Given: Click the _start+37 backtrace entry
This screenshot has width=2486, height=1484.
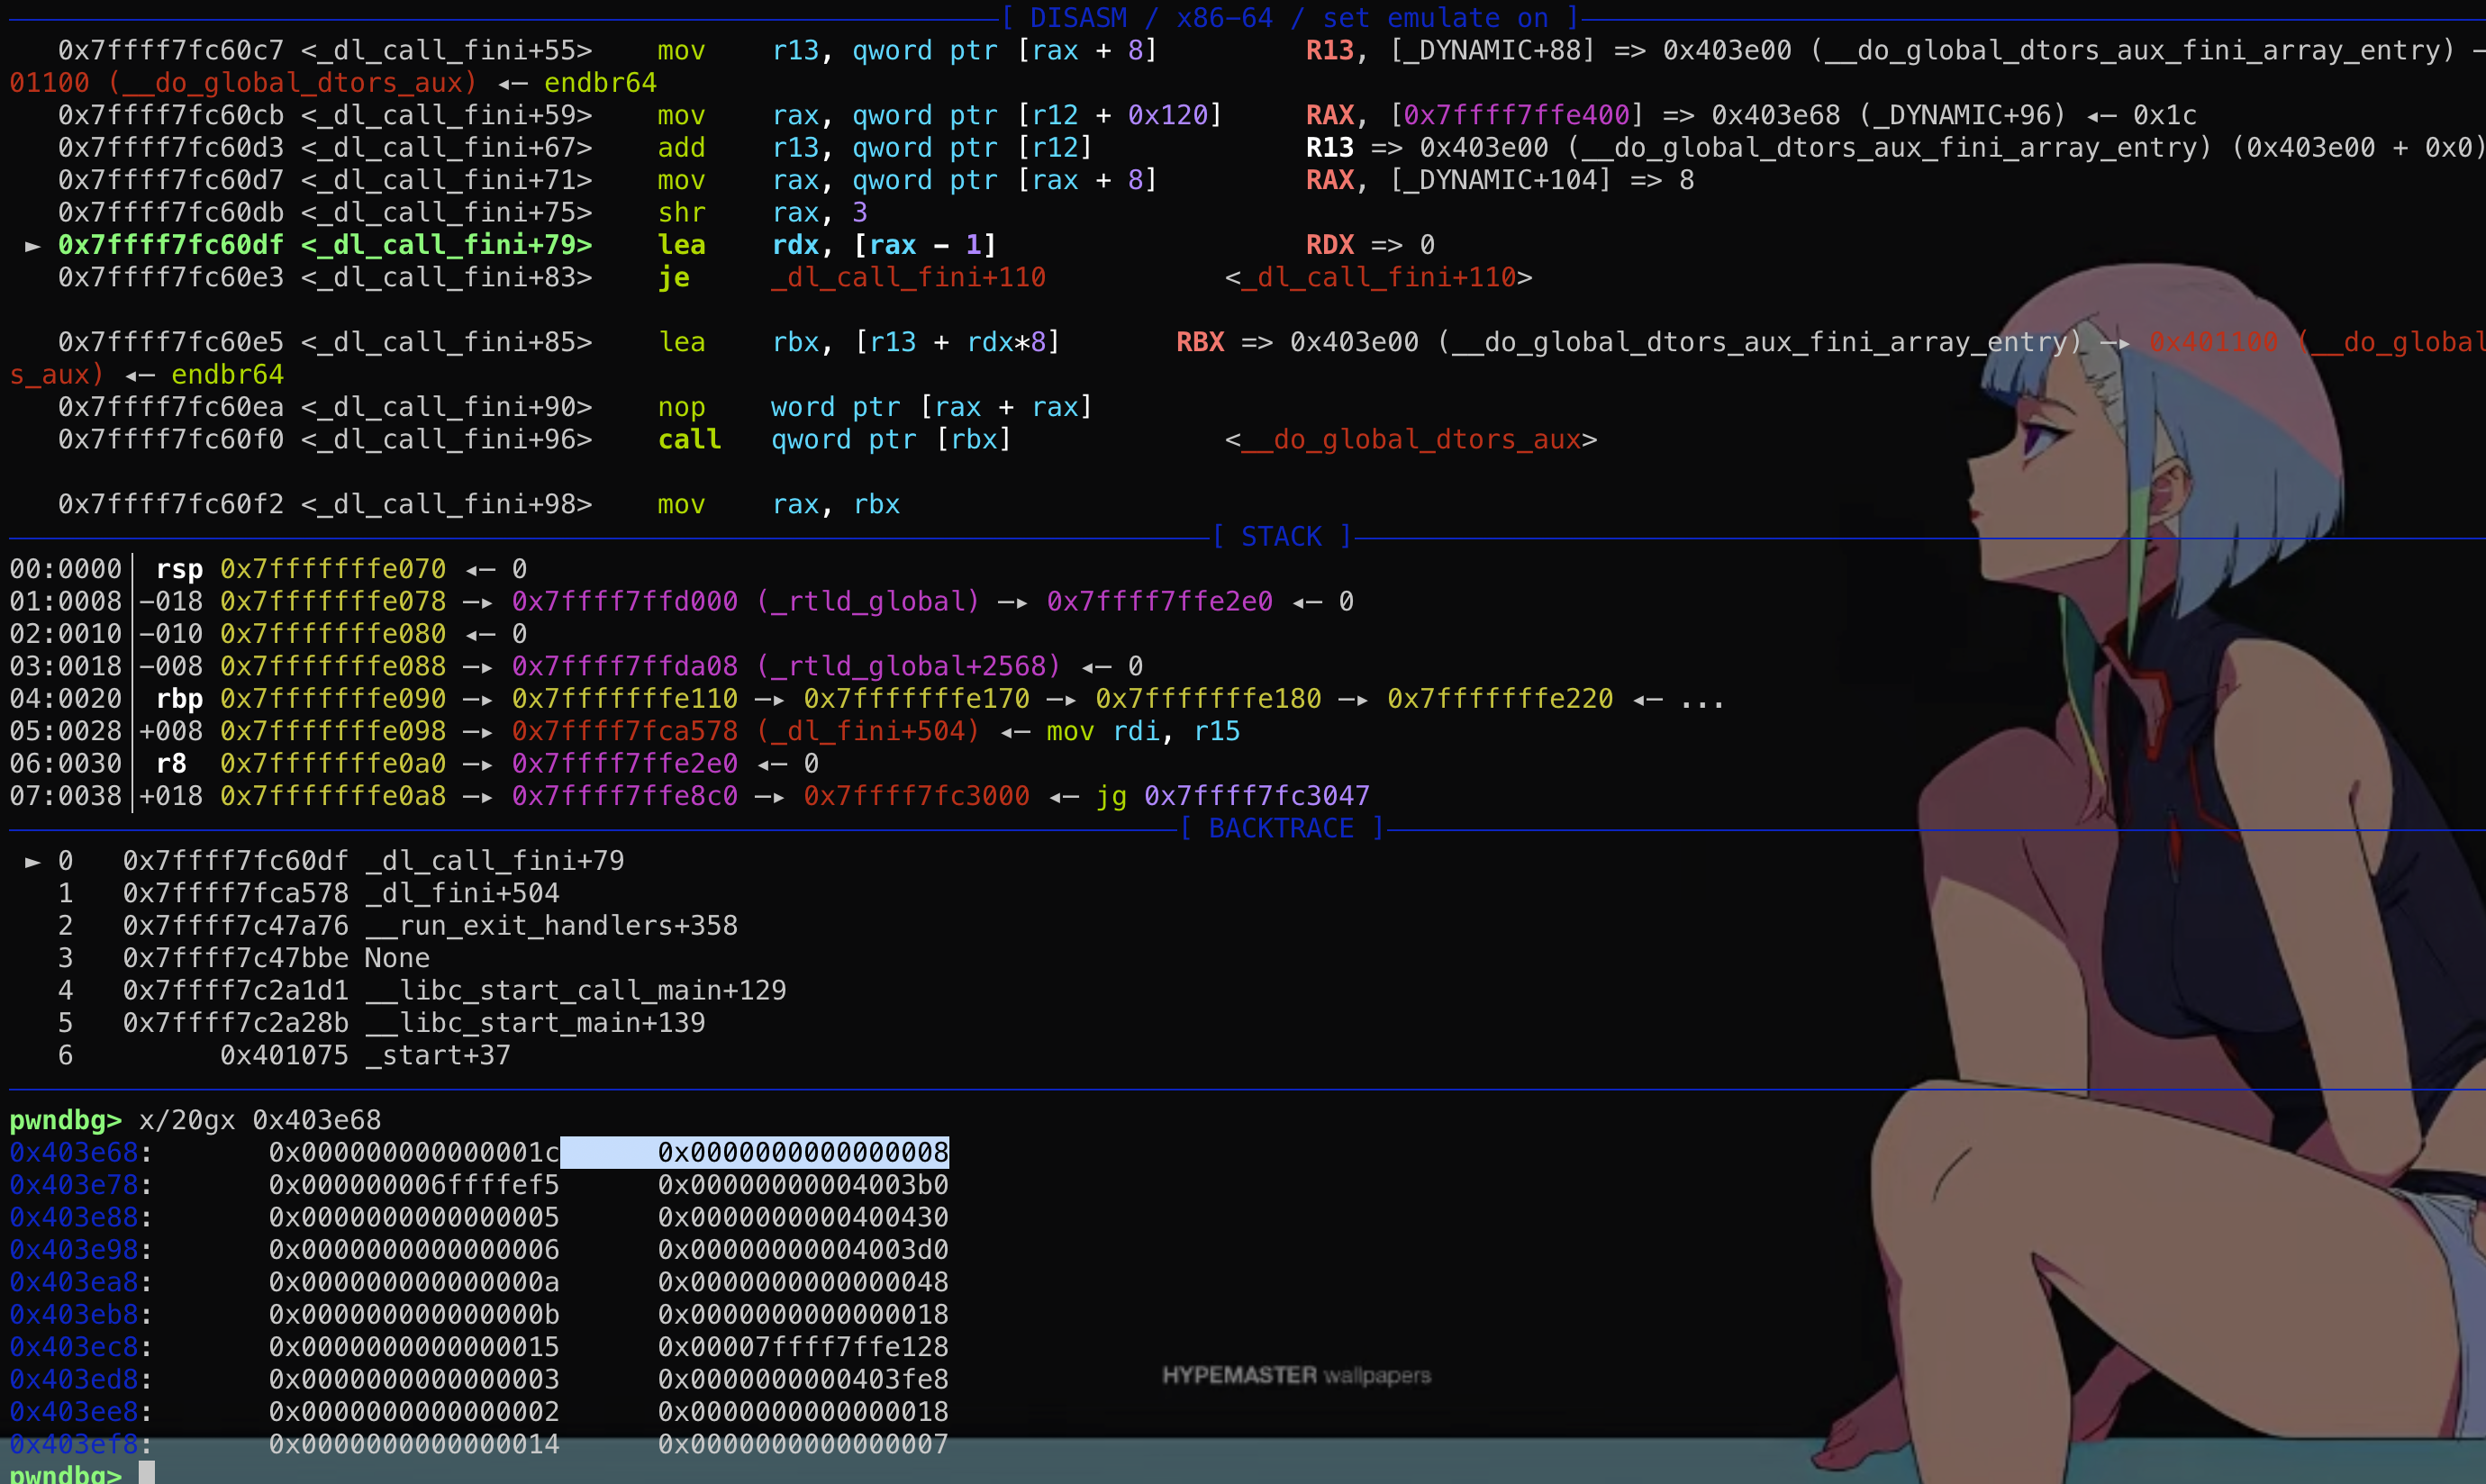Looking at the screenshot, I should 438,1056.
